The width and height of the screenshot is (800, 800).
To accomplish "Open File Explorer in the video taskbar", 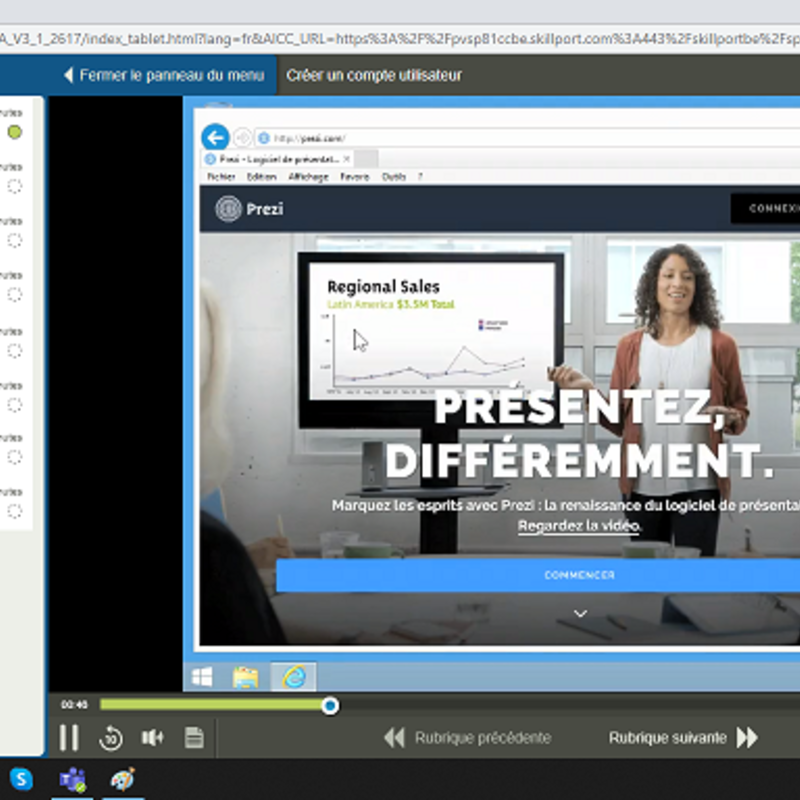I will (245, 678).
